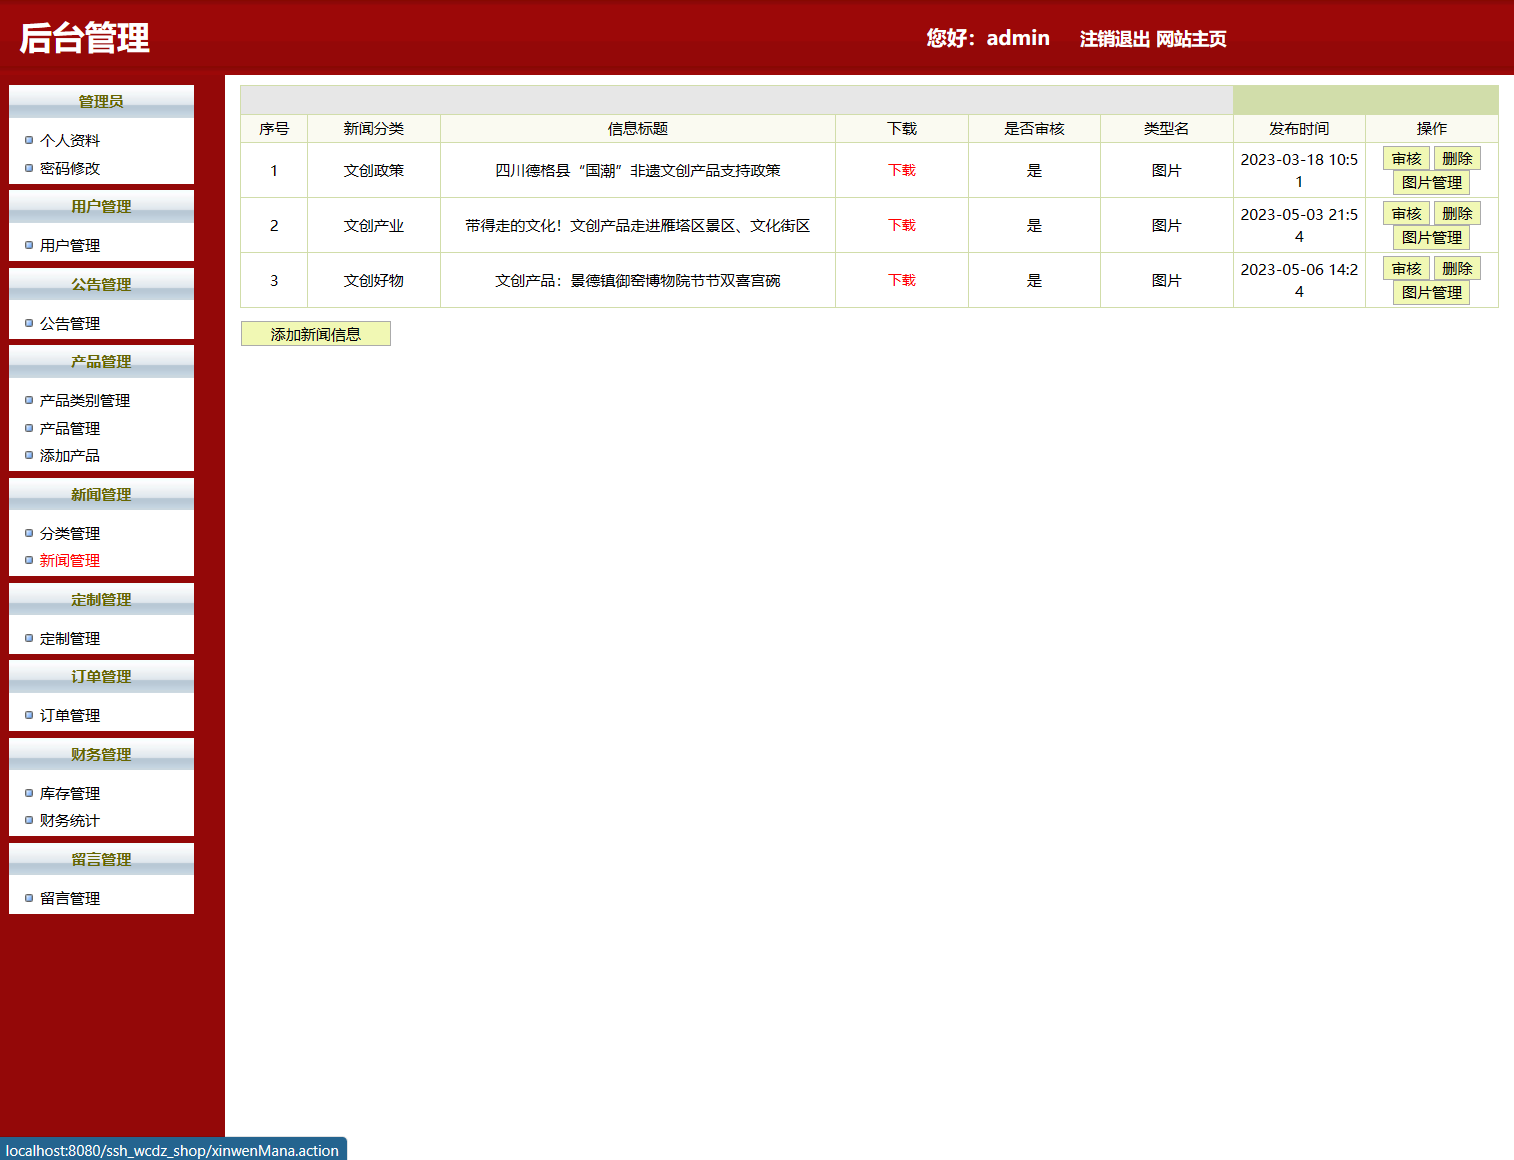
Task: Delete the 文创产业 news row
Action: [x=1457, y=214]
